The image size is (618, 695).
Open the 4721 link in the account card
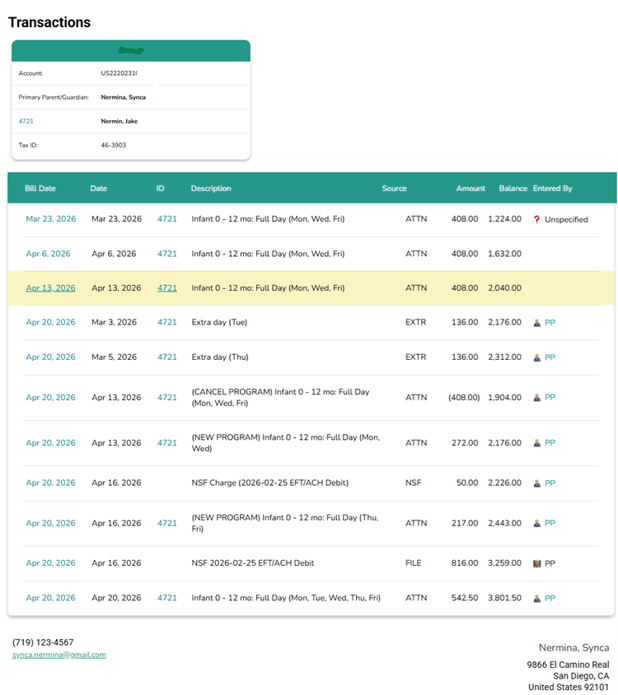(26, 121)
